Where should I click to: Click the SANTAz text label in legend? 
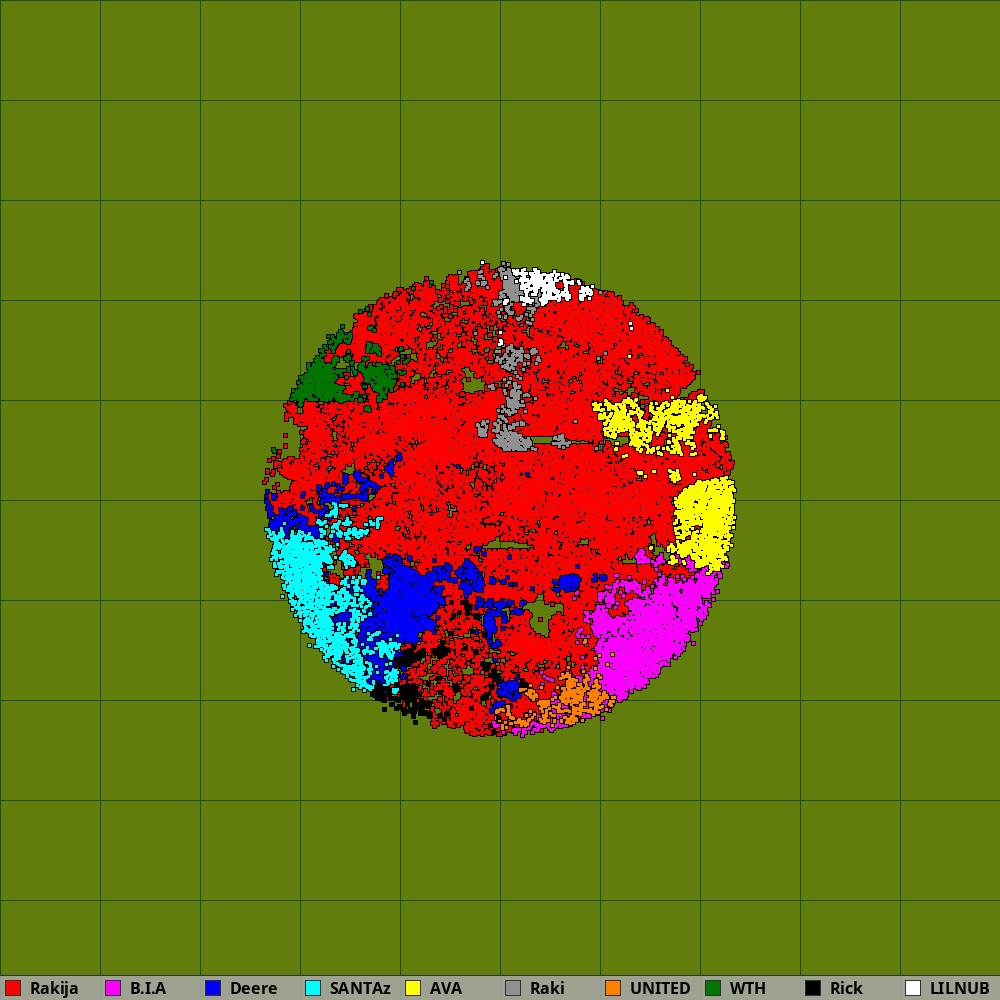tap(360, 988)
